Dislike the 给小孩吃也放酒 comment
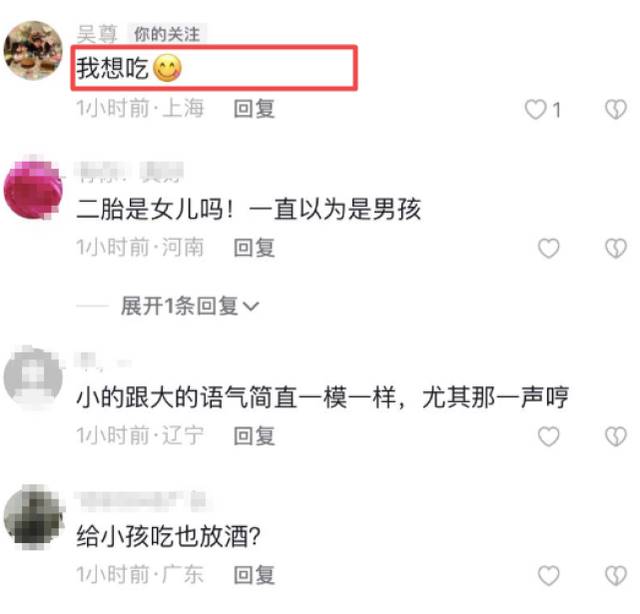Screen dimensions: 640x614 (x=616, y=575)
